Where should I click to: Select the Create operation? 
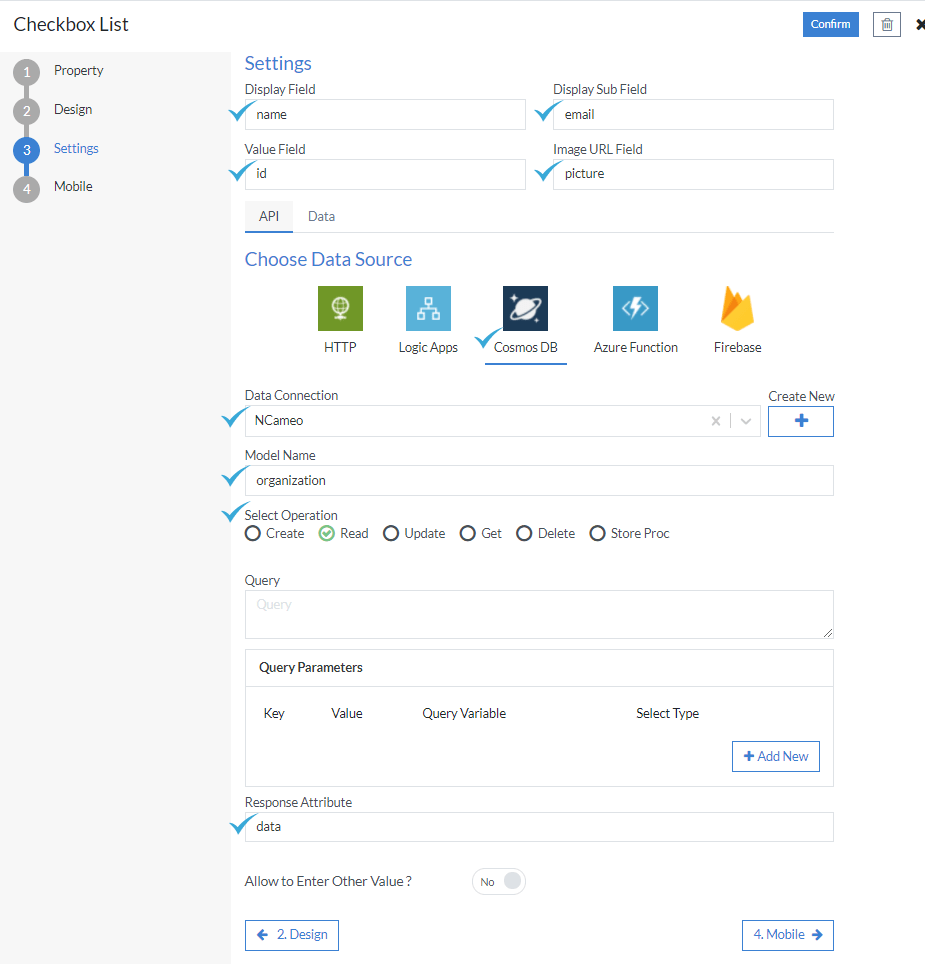pos(252,533)
